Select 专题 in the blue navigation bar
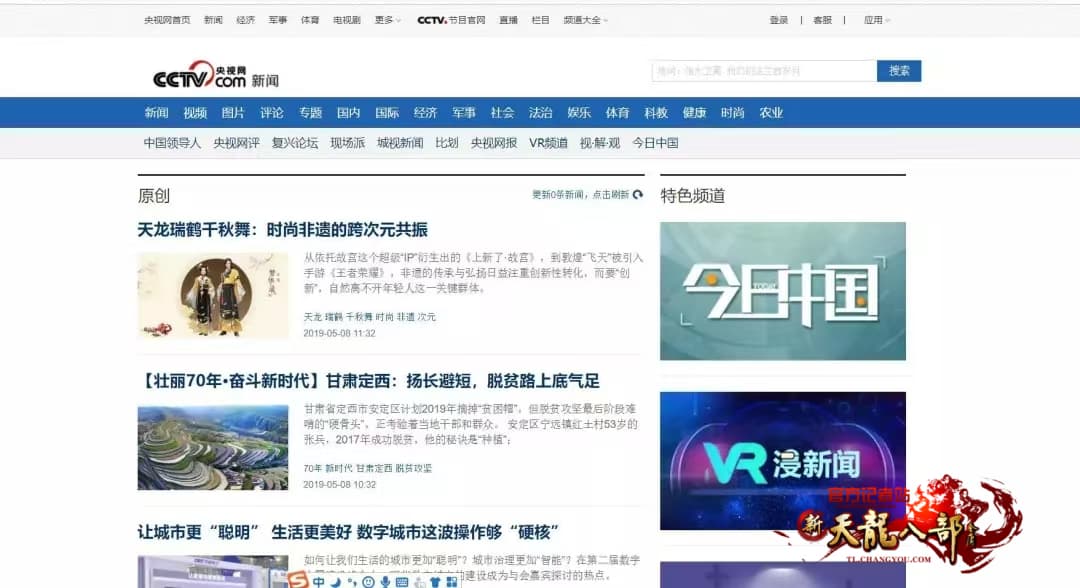The width and height of the screenshot is (1080, 588). click(x=310, y=112)
